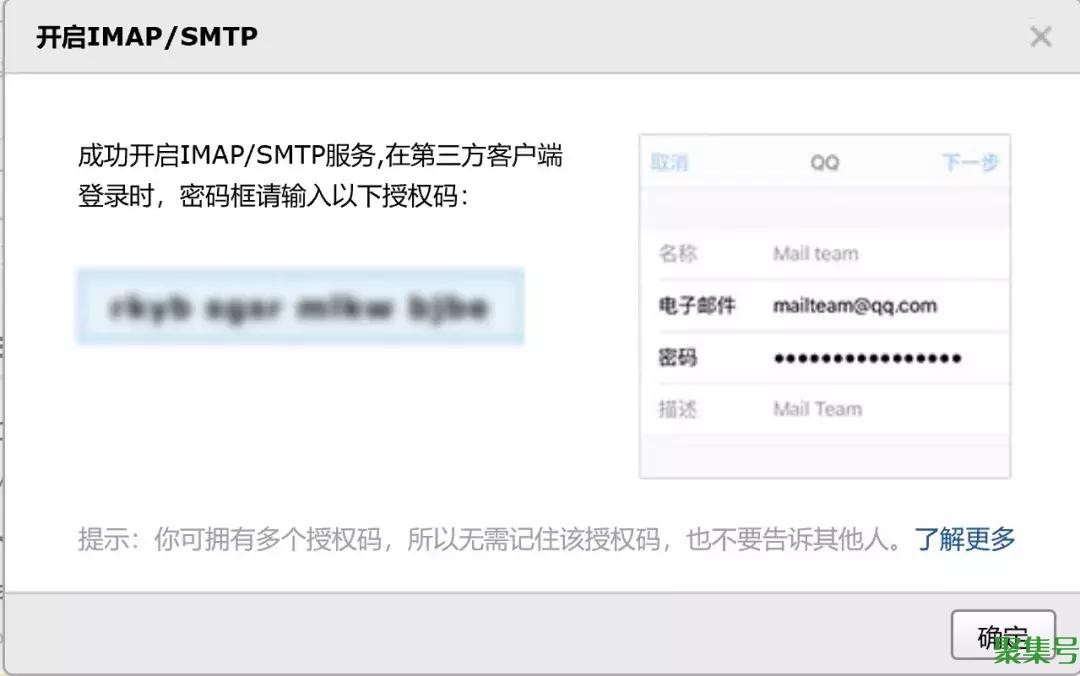Viewport: 1080px width, 676px height.
Task: Click the 描述 label in example
Action: pyautogui.click(x=678, y=409)
